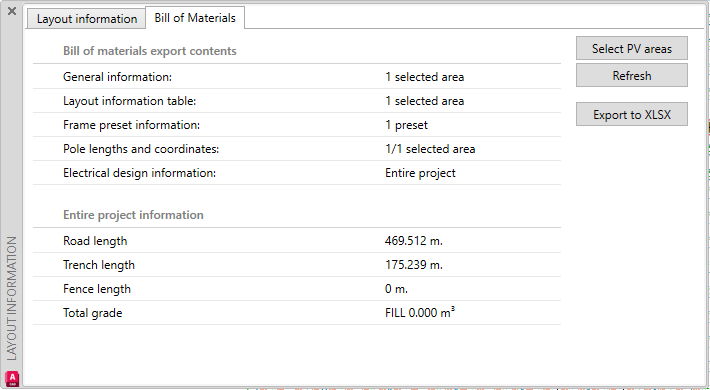Click the Trench length value 175.239 m
The height and width of the screenshot is (390, 710).
[x=413, y=265]
